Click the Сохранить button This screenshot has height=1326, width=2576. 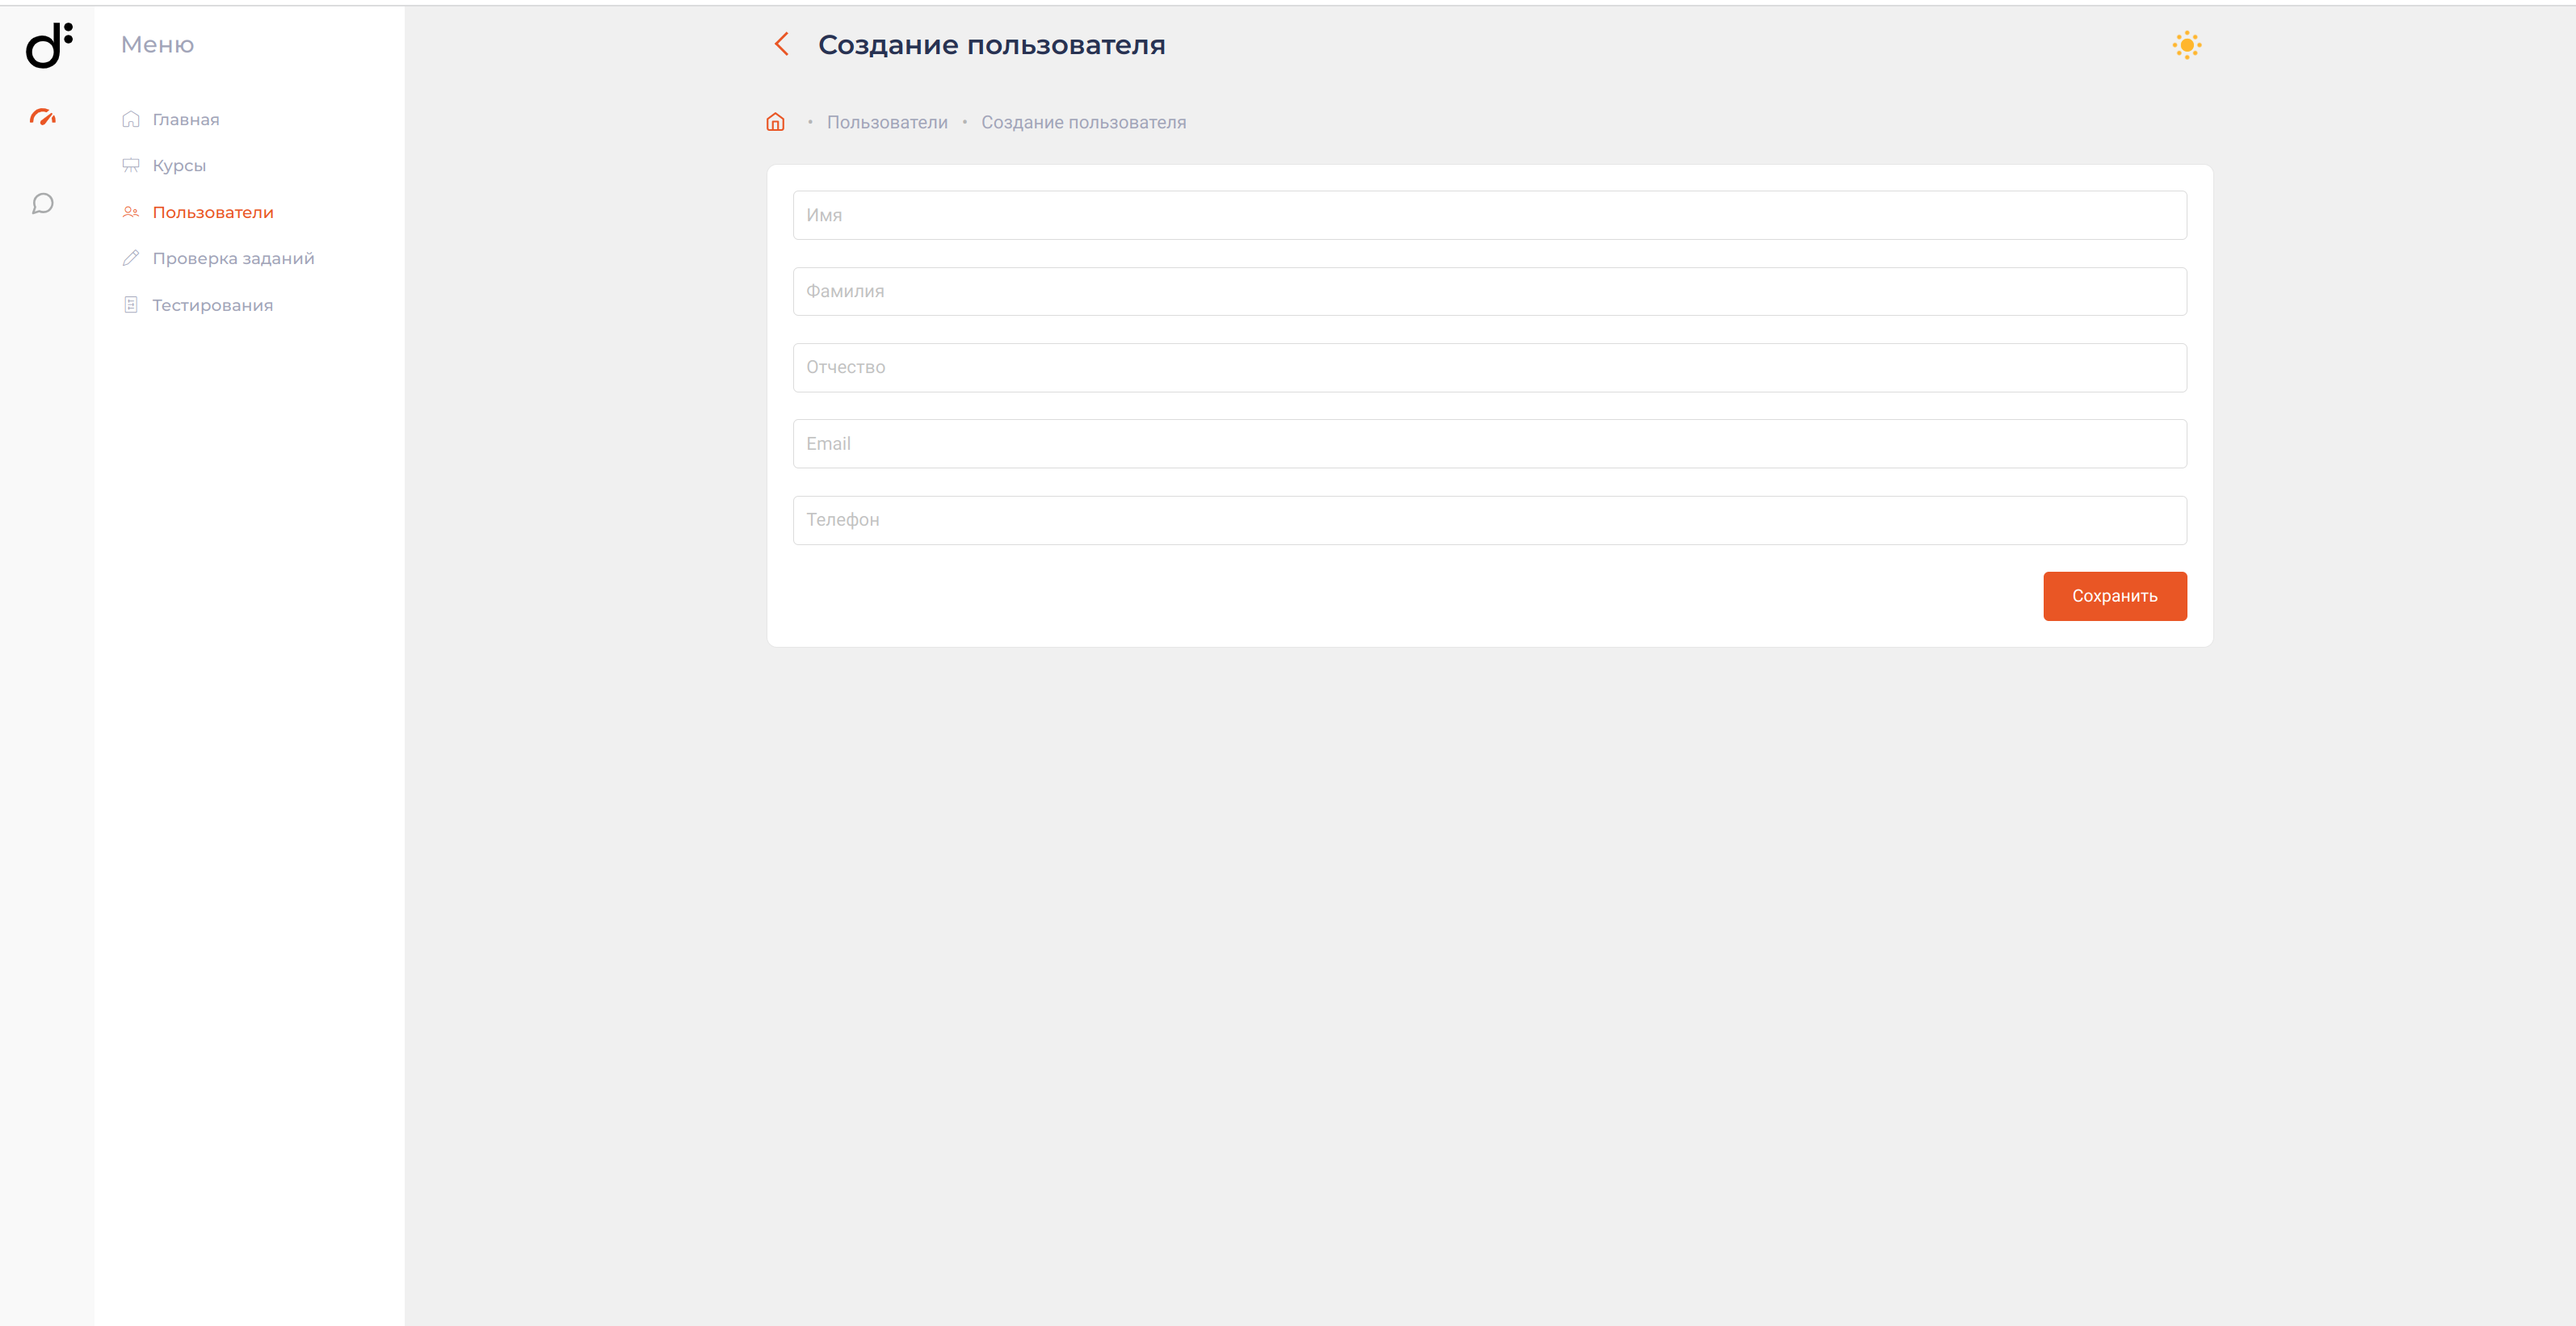(x=2114, y=596)
